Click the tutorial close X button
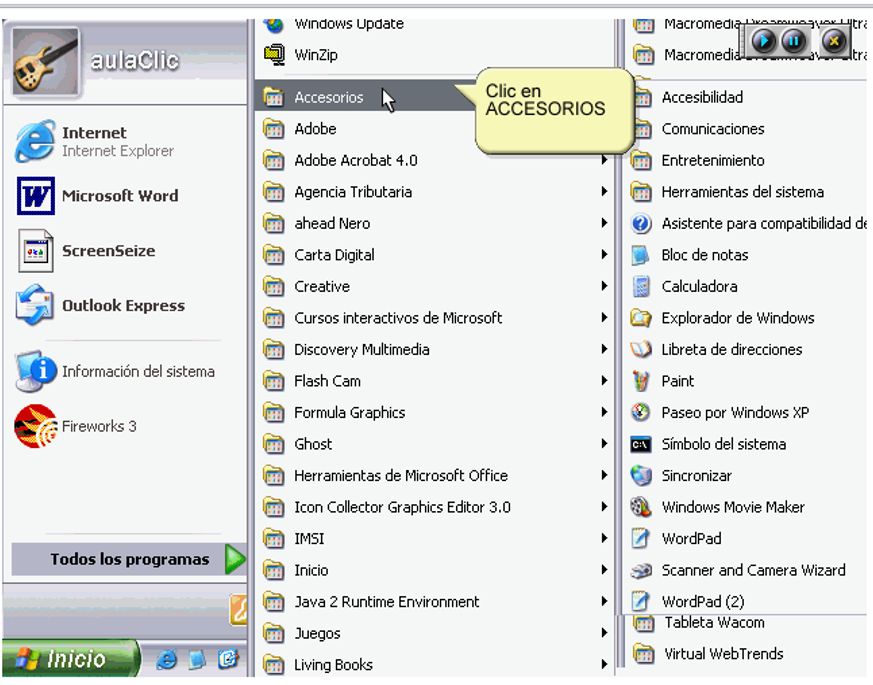Viewport: 873px width, 685px height. (x=833, y=41)
